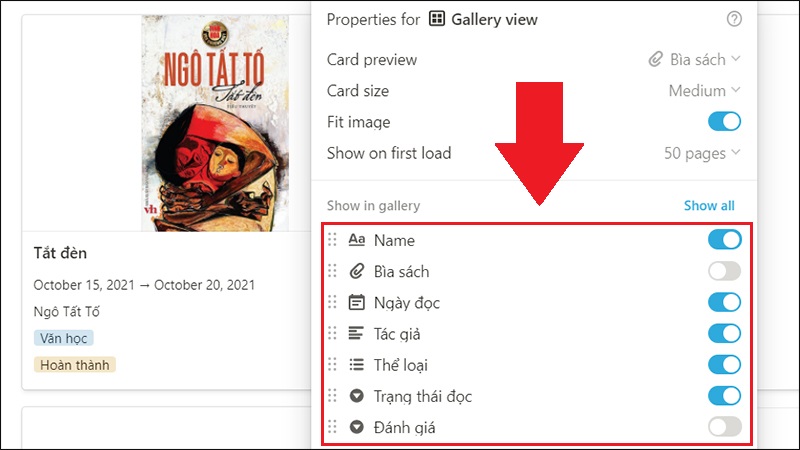Click the Show all link
The height and width of the screenshot is (450, 800).
[x=709, y=206]
